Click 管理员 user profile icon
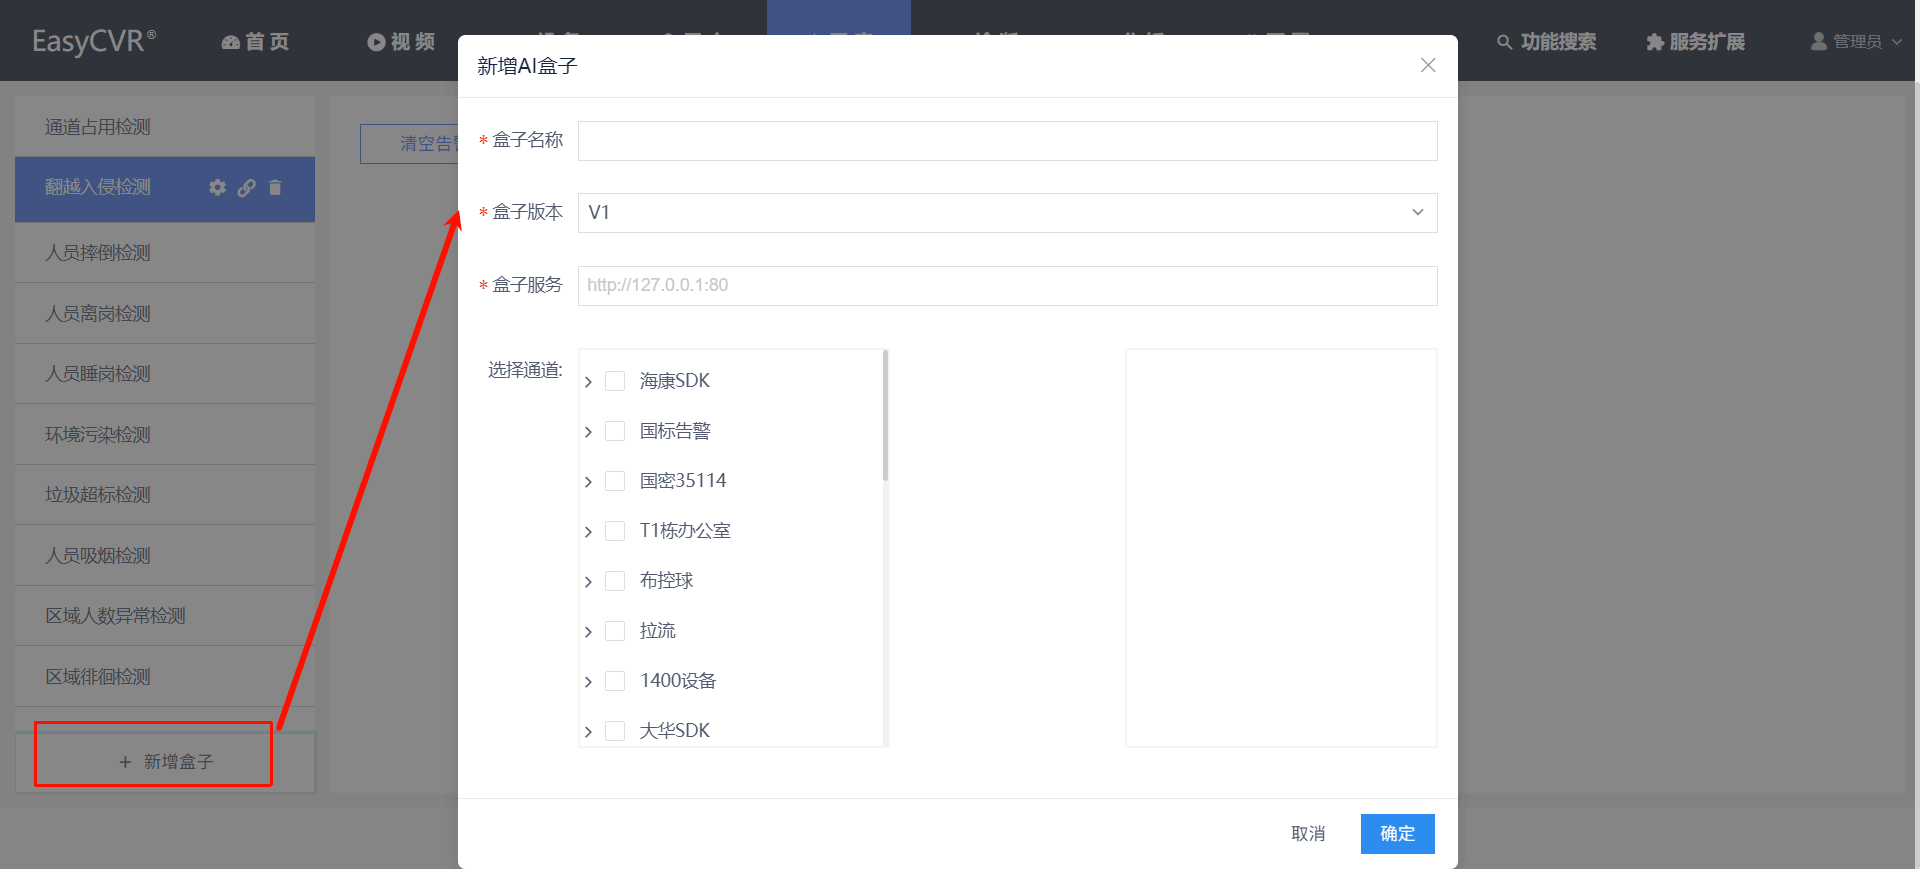Screen dimensions: 1920x869 (x=1819, y=41)
